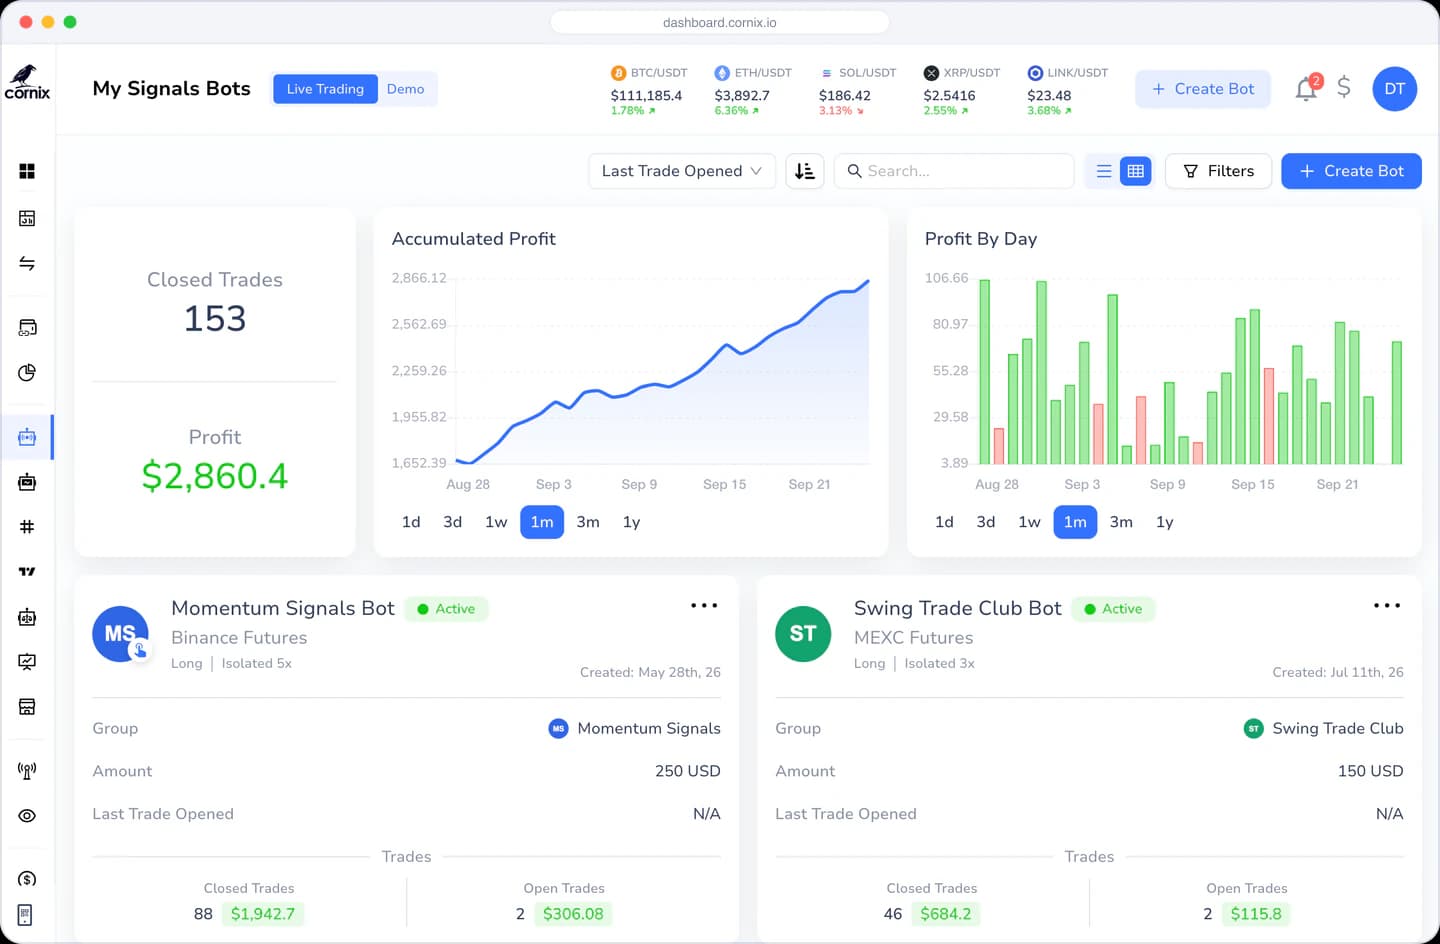Open the Last Trade Opened sort dropdown
The width and height of the screenshot is (1440, 944).
[682, 171]
